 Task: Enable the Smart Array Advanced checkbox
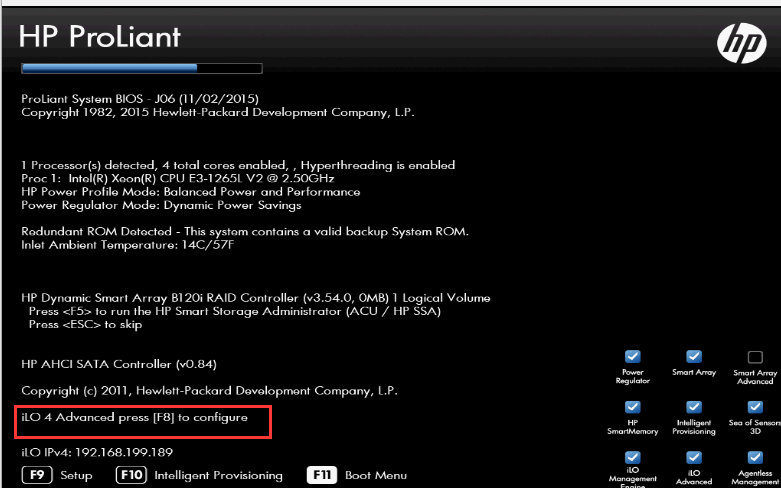coord(756,357)
